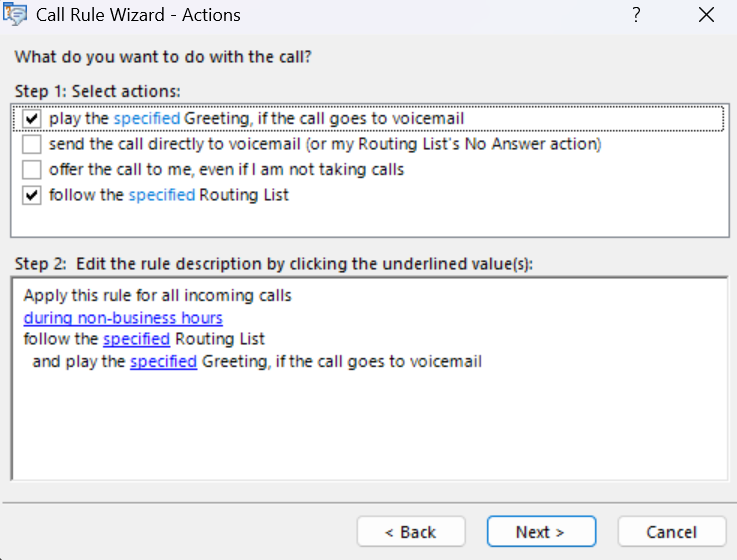Cancel the call rule wizard
Viewport: 737px width, 560px height.
(x=671, y=532)
